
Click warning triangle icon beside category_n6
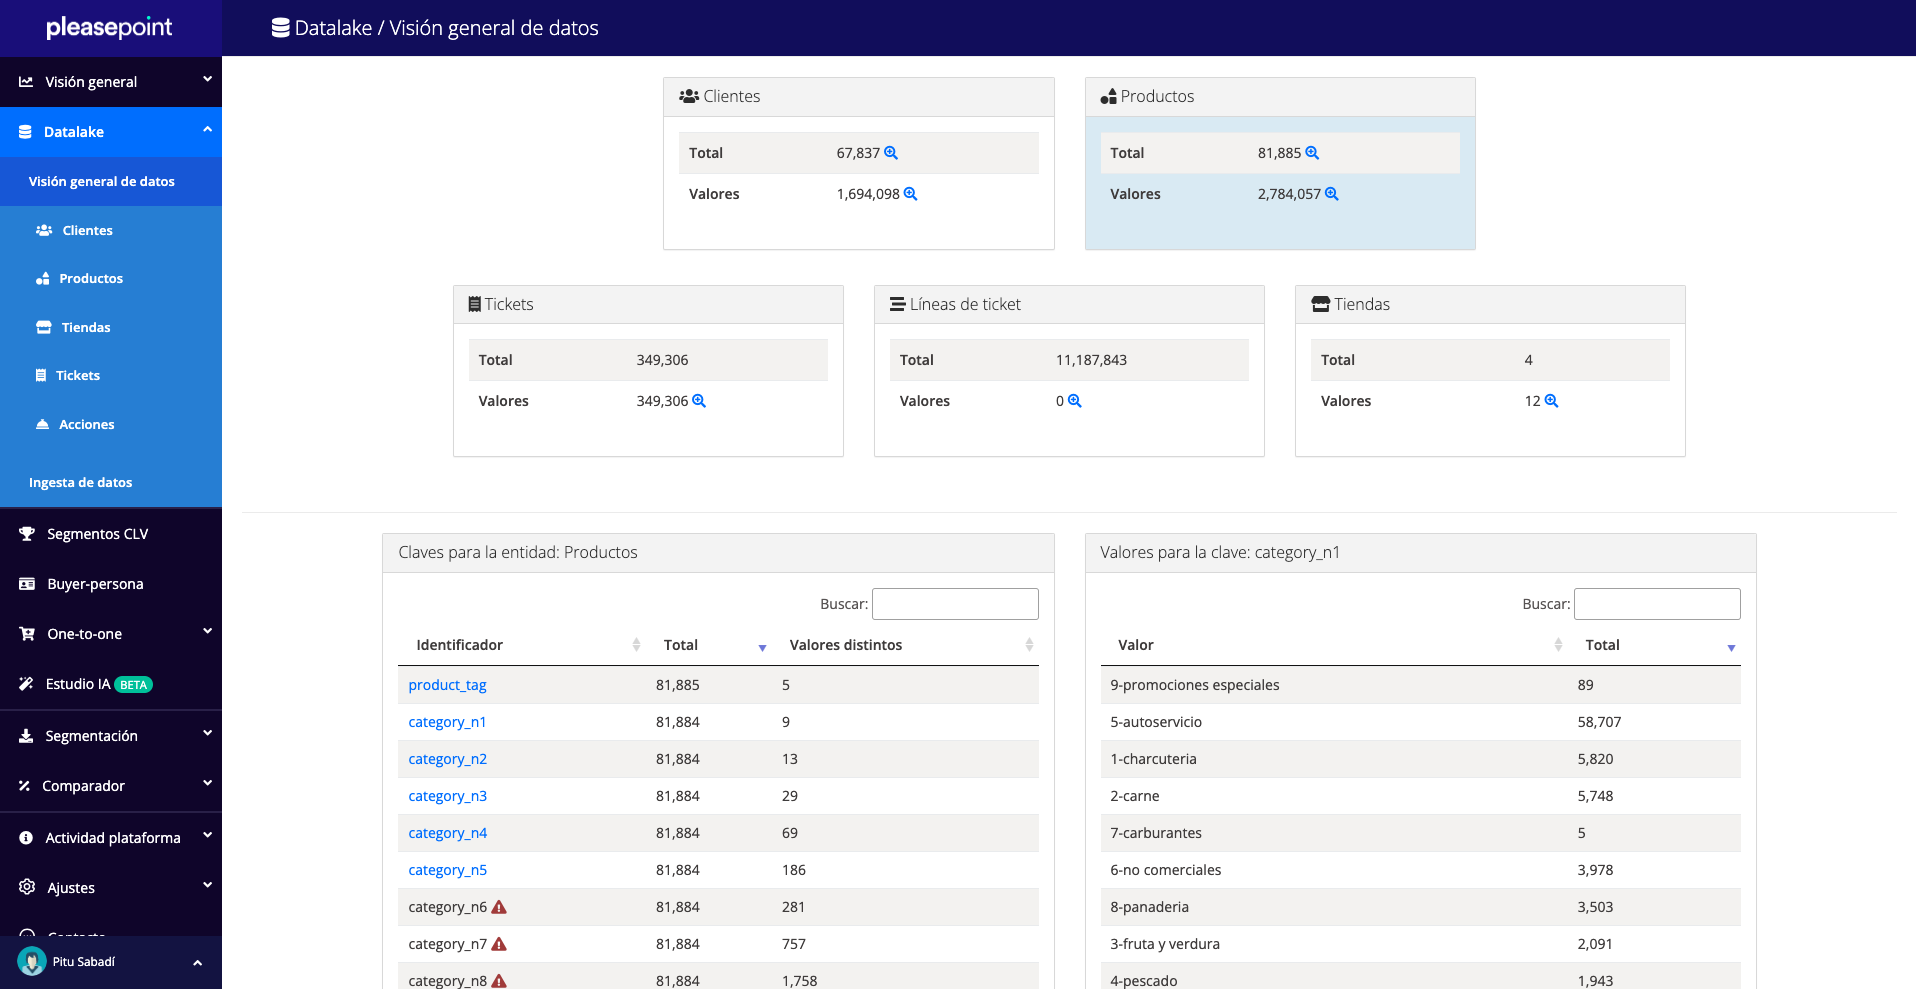[x=499, y=907]
